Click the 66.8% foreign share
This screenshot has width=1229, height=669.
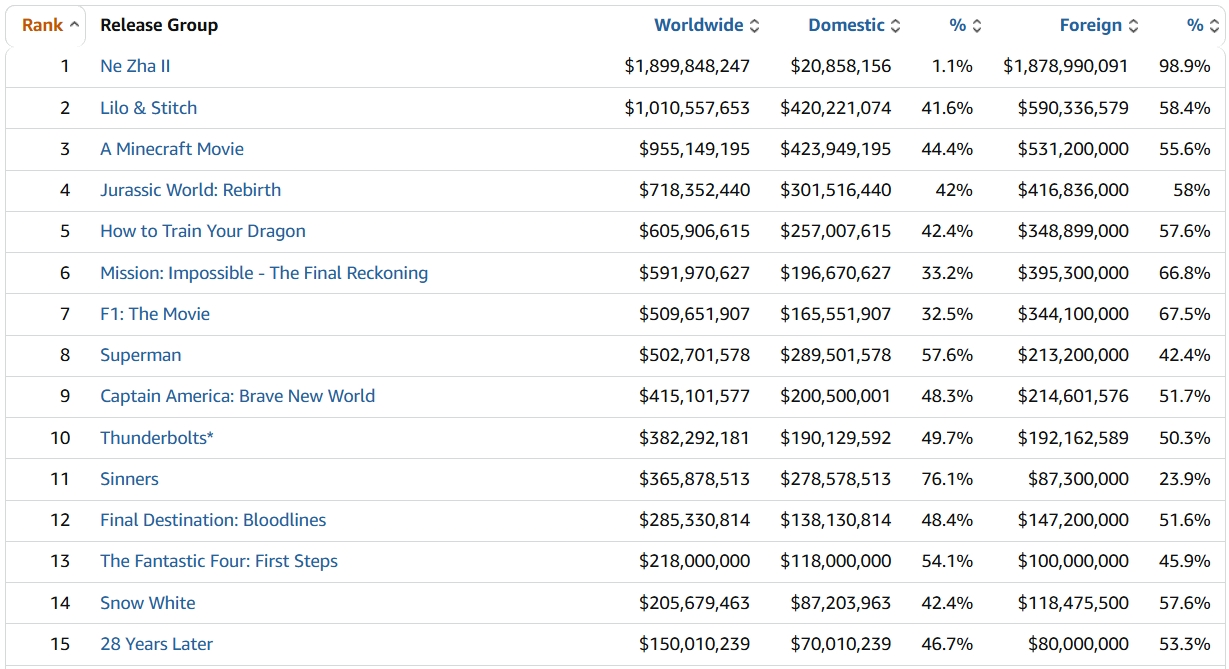coord(1185,273)
